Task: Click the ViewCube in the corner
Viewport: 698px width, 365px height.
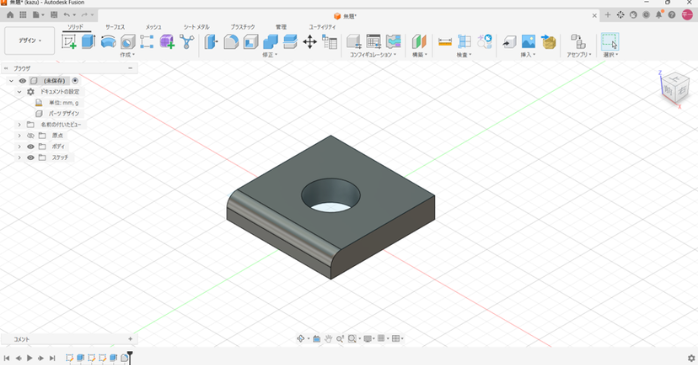Action: click(x=676, y=88)
